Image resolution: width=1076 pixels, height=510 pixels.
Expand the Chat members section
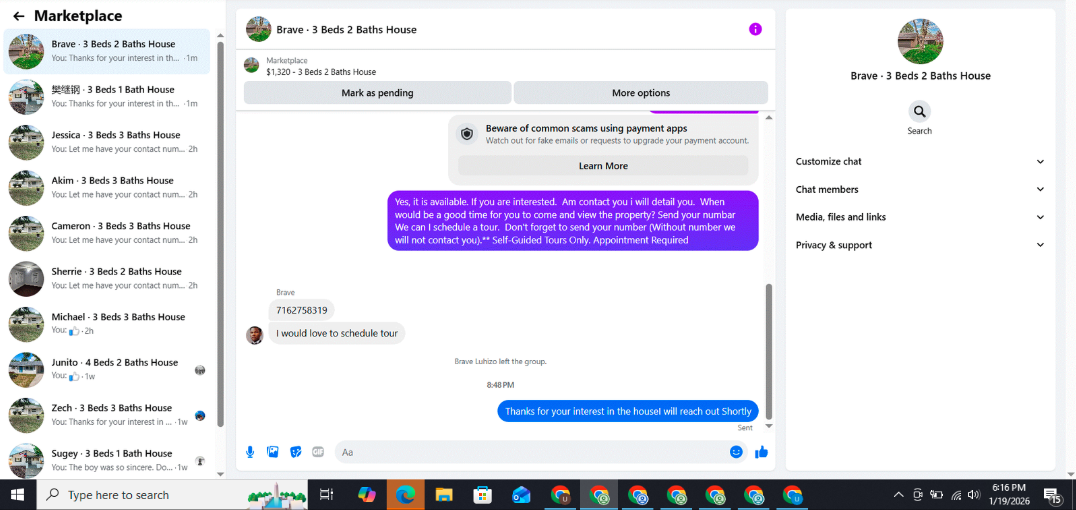920,189
